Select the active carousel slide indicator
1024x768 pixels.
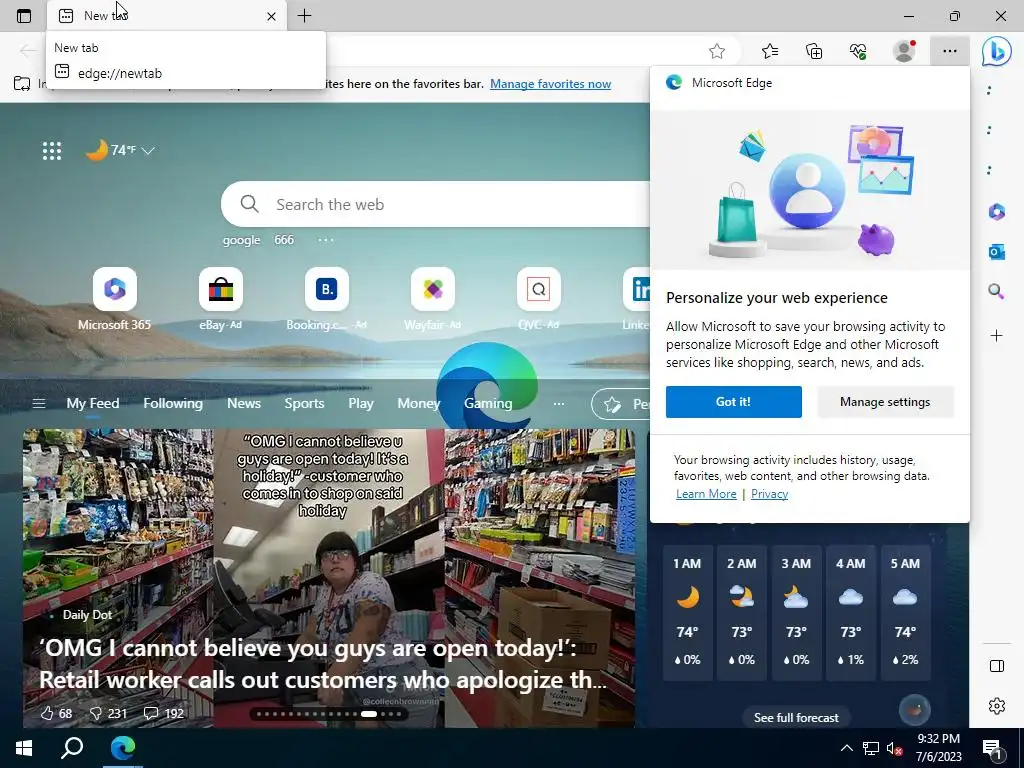point(369,714)
